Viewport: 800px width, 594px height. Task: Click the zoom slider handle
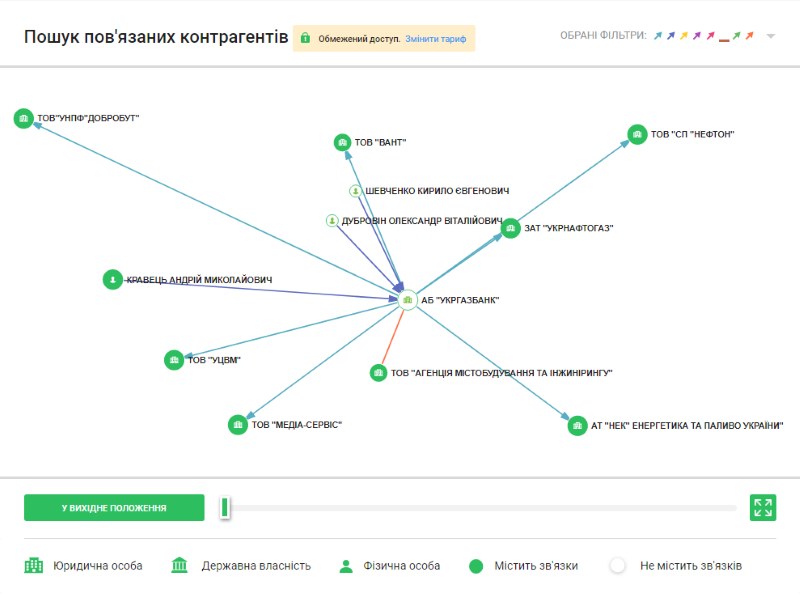pyautogui.click(x=224, y=508)
